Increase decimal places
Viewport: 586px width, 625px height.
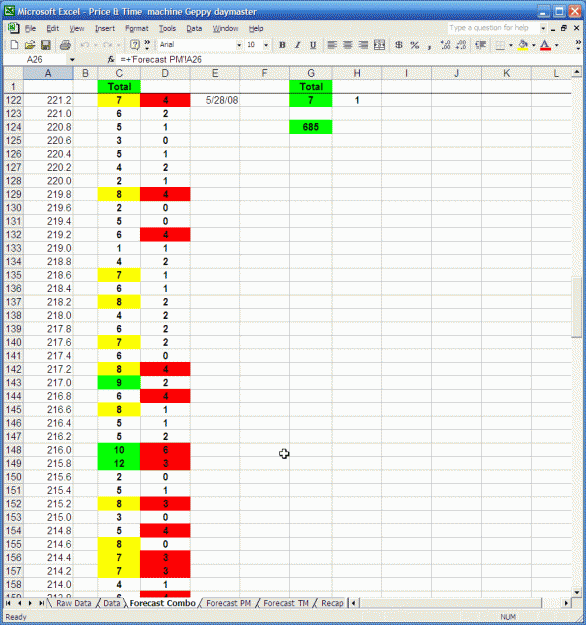(x=445, y=45)
